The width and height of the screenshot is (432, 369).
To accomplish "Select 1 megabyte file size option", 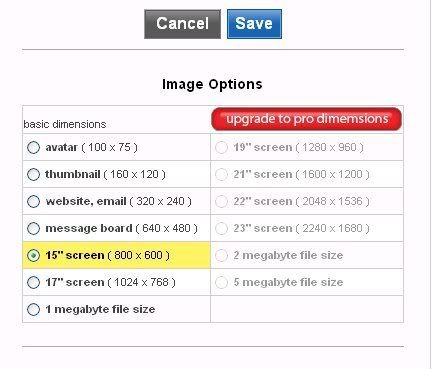I will (33, 309).
